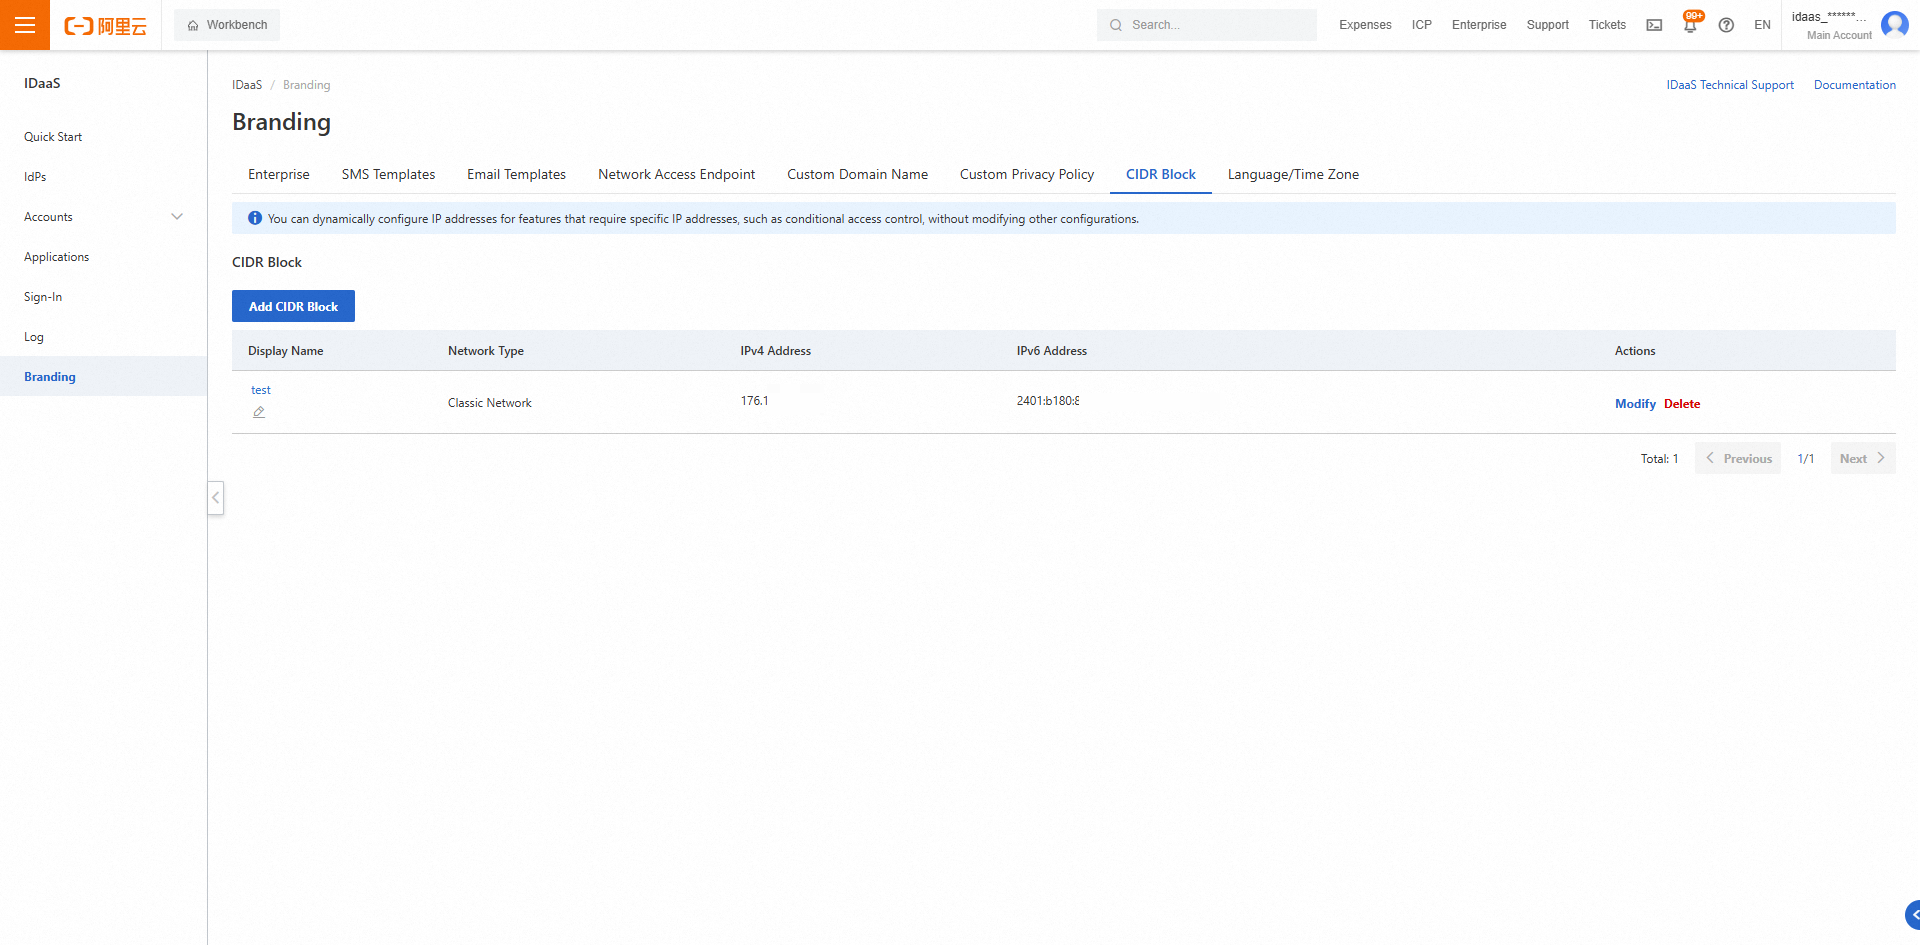This screenshot has height=945, width=1920.
Task: Click the Total: 1 pagination count
Action: coord(1660,459)
